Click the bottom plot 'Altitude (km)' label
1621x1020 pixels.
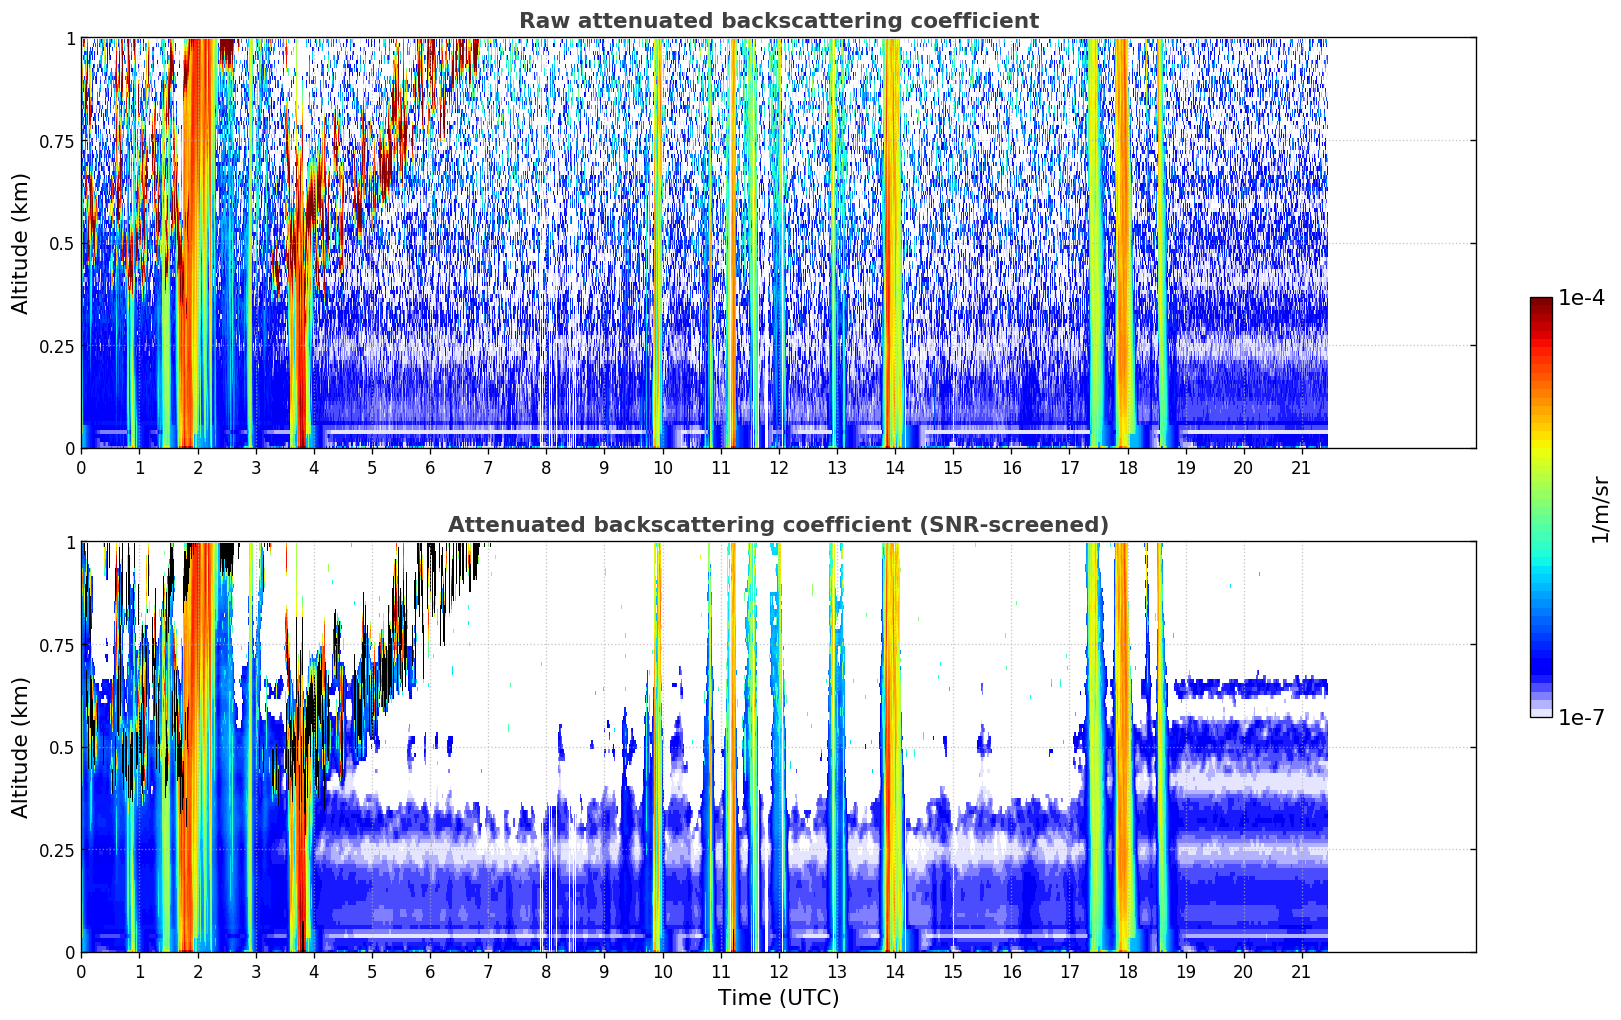coord(21,747)
